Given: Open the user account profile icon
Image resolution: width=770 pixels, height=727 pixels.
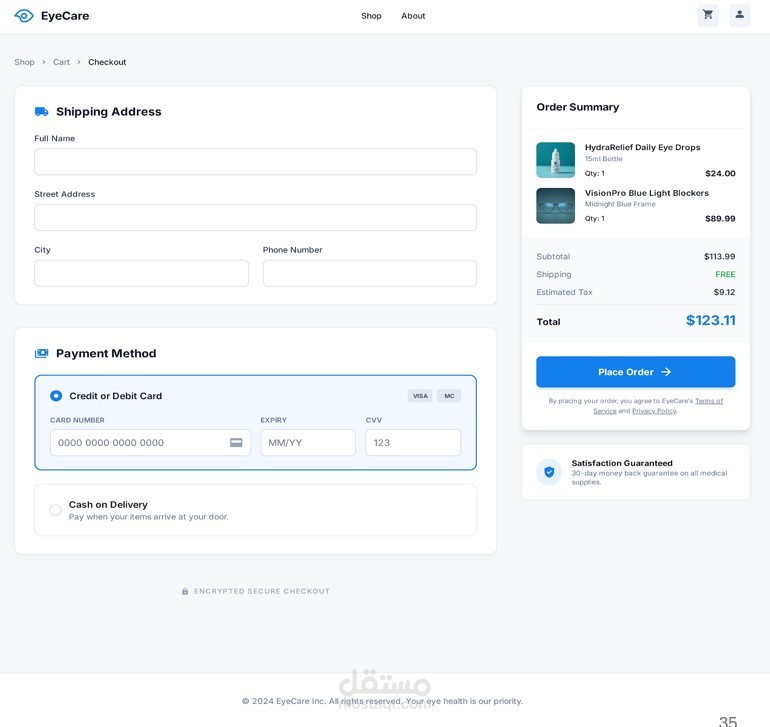Looking at the screenshot, I should coord(739,15).
